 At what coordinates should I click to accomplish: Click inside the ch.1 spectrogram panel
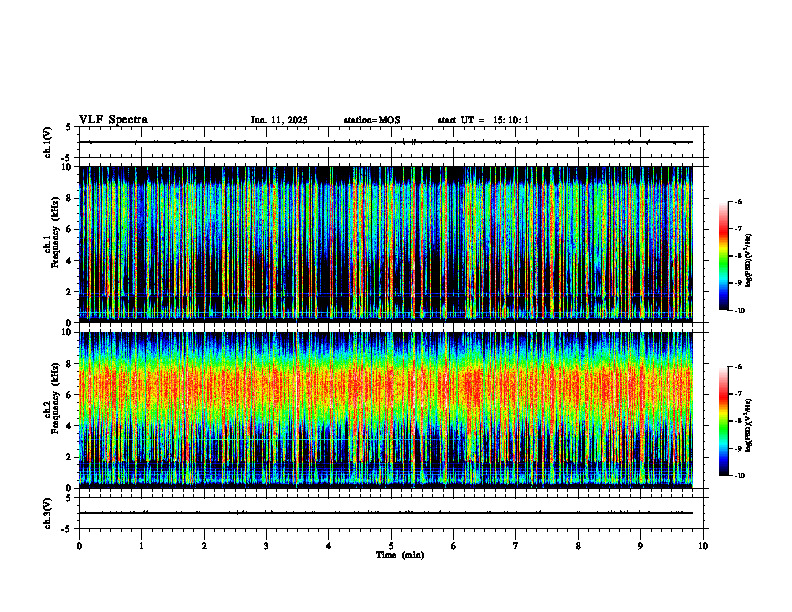tap(386, 244)
